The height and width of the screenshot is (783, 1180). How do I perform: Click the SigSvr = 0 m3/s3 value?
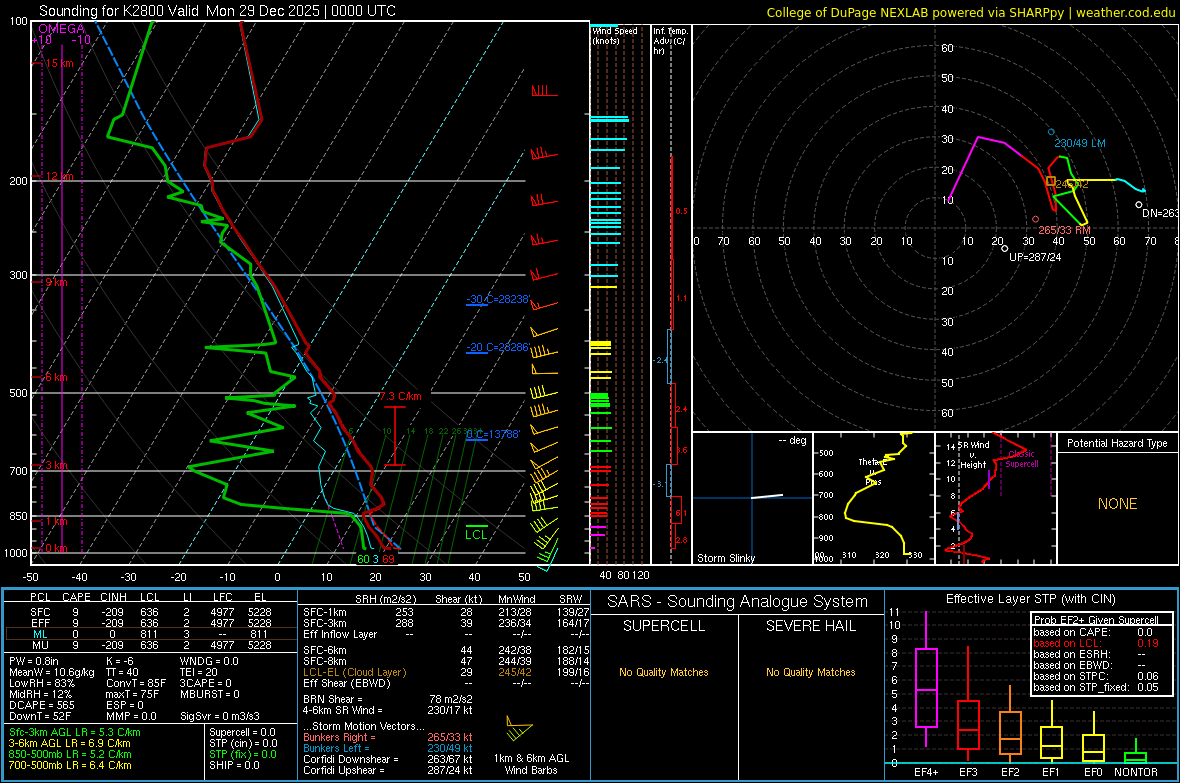click(x=220, y=716)
